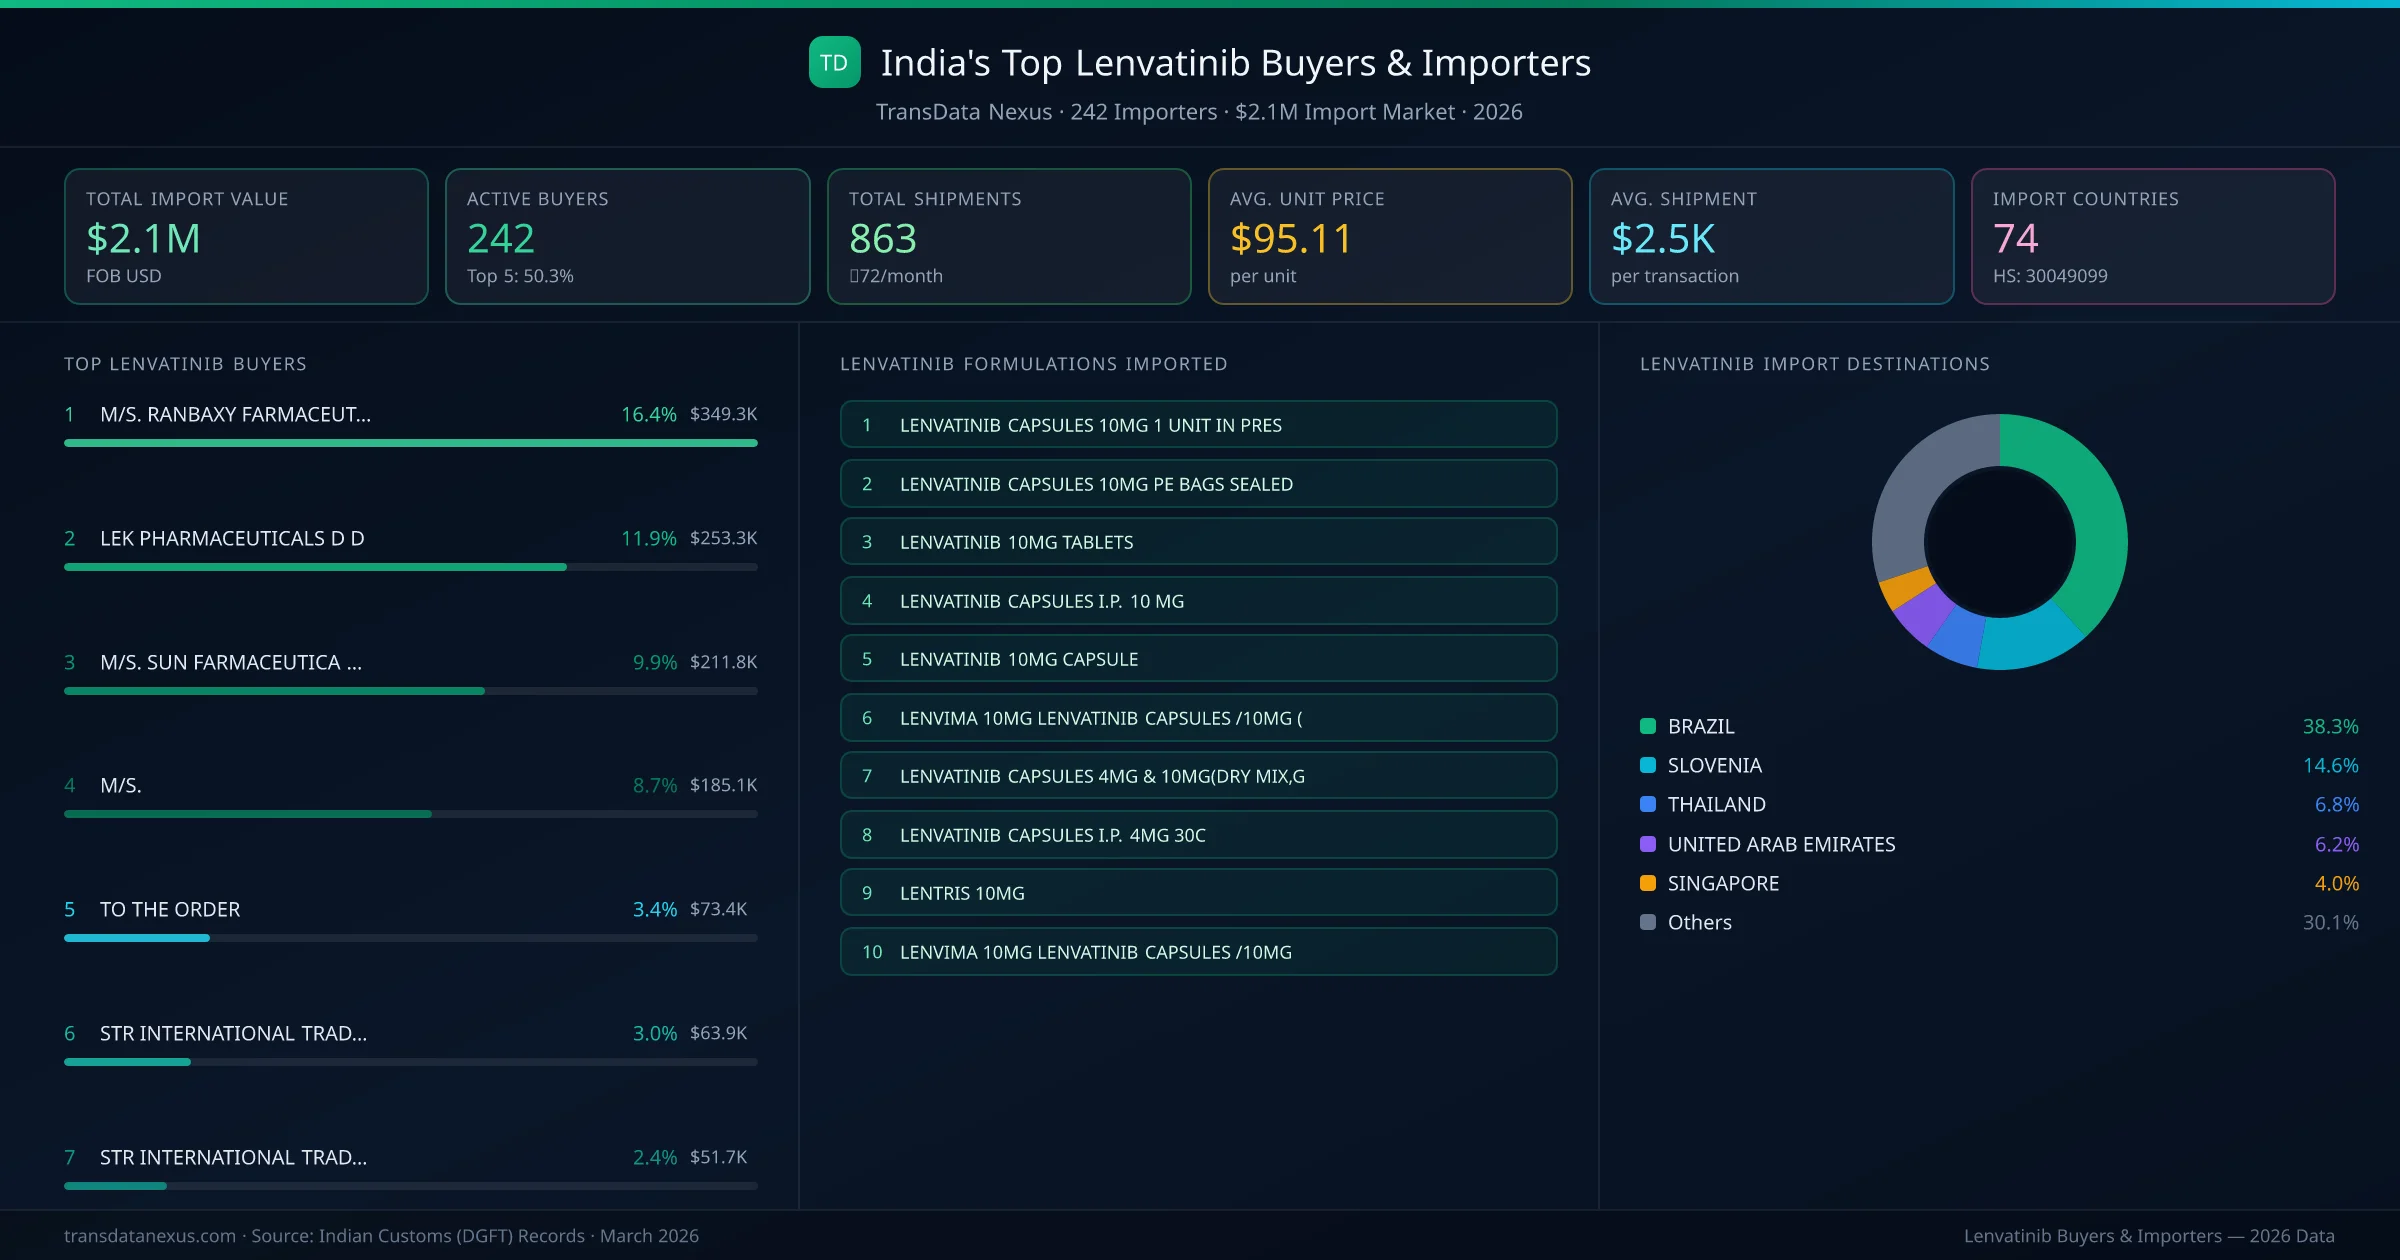Expand the STR INTERNATIONAL TRAD entry at rank 6
This screenshot has height=1260, width=2400.
click(x=233, y=1033)
